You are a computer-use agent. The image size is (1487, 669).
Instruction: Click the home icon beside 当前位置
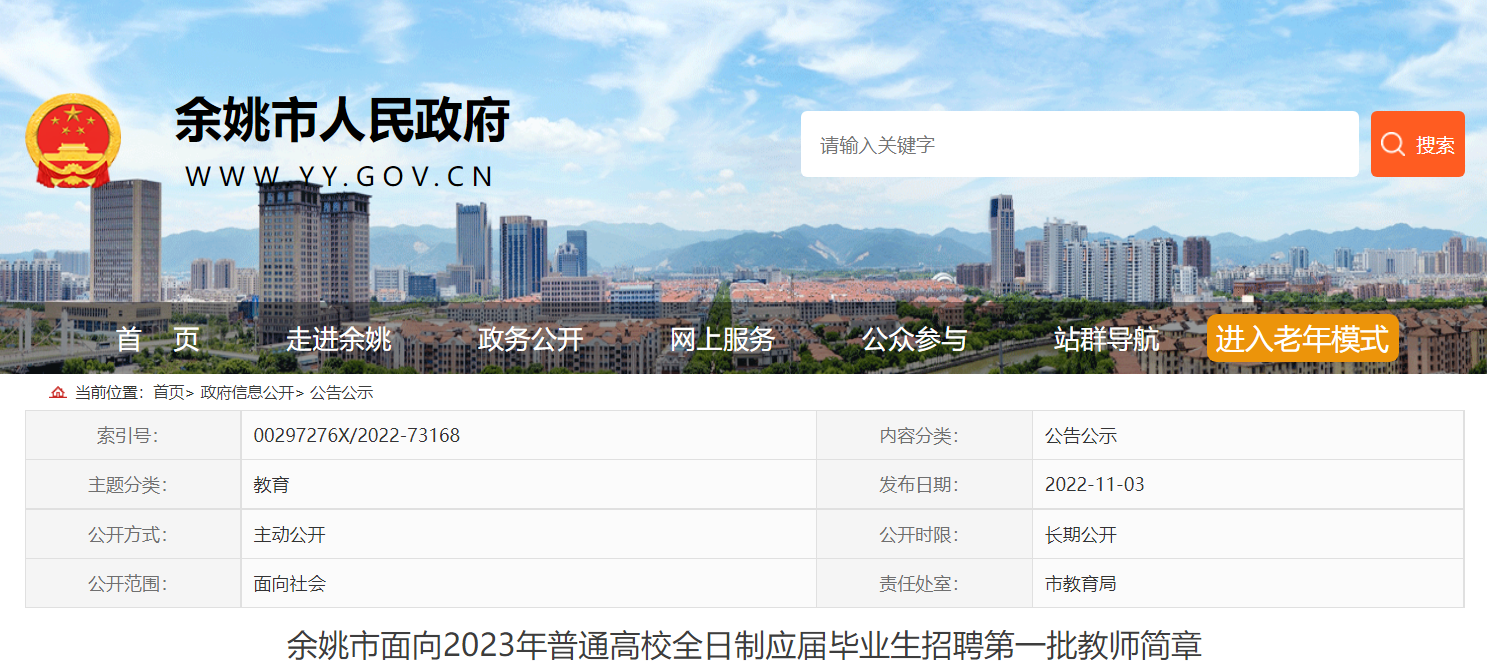pos(58,393)
